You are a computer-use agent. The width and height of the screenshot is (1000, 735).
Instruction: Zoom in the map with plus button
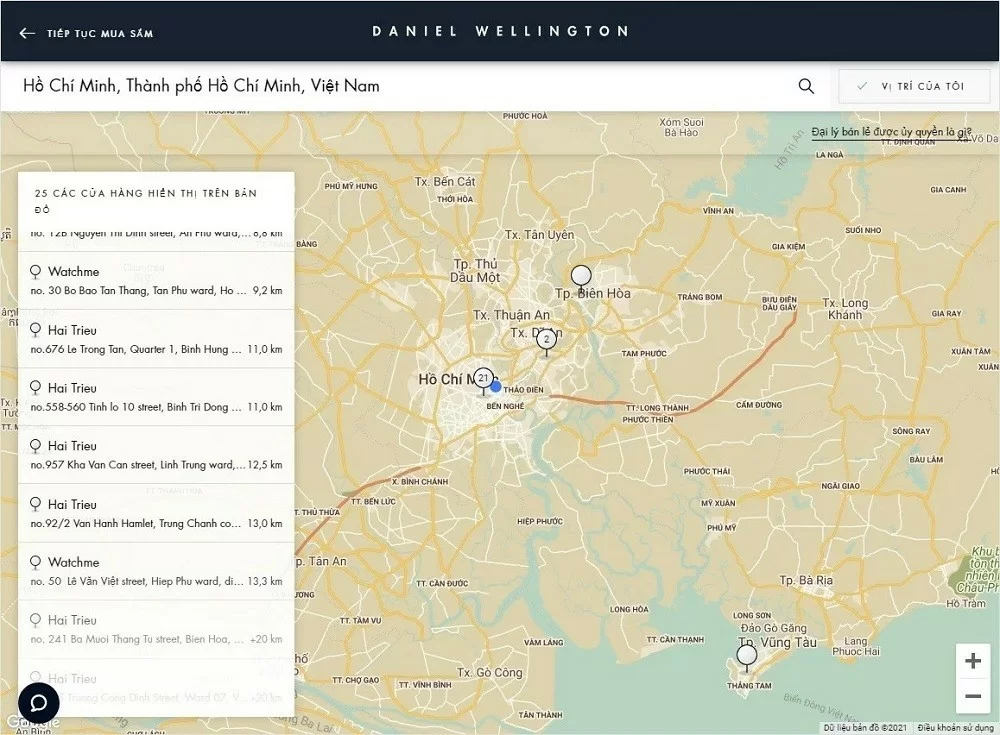(x=972, y=661)
